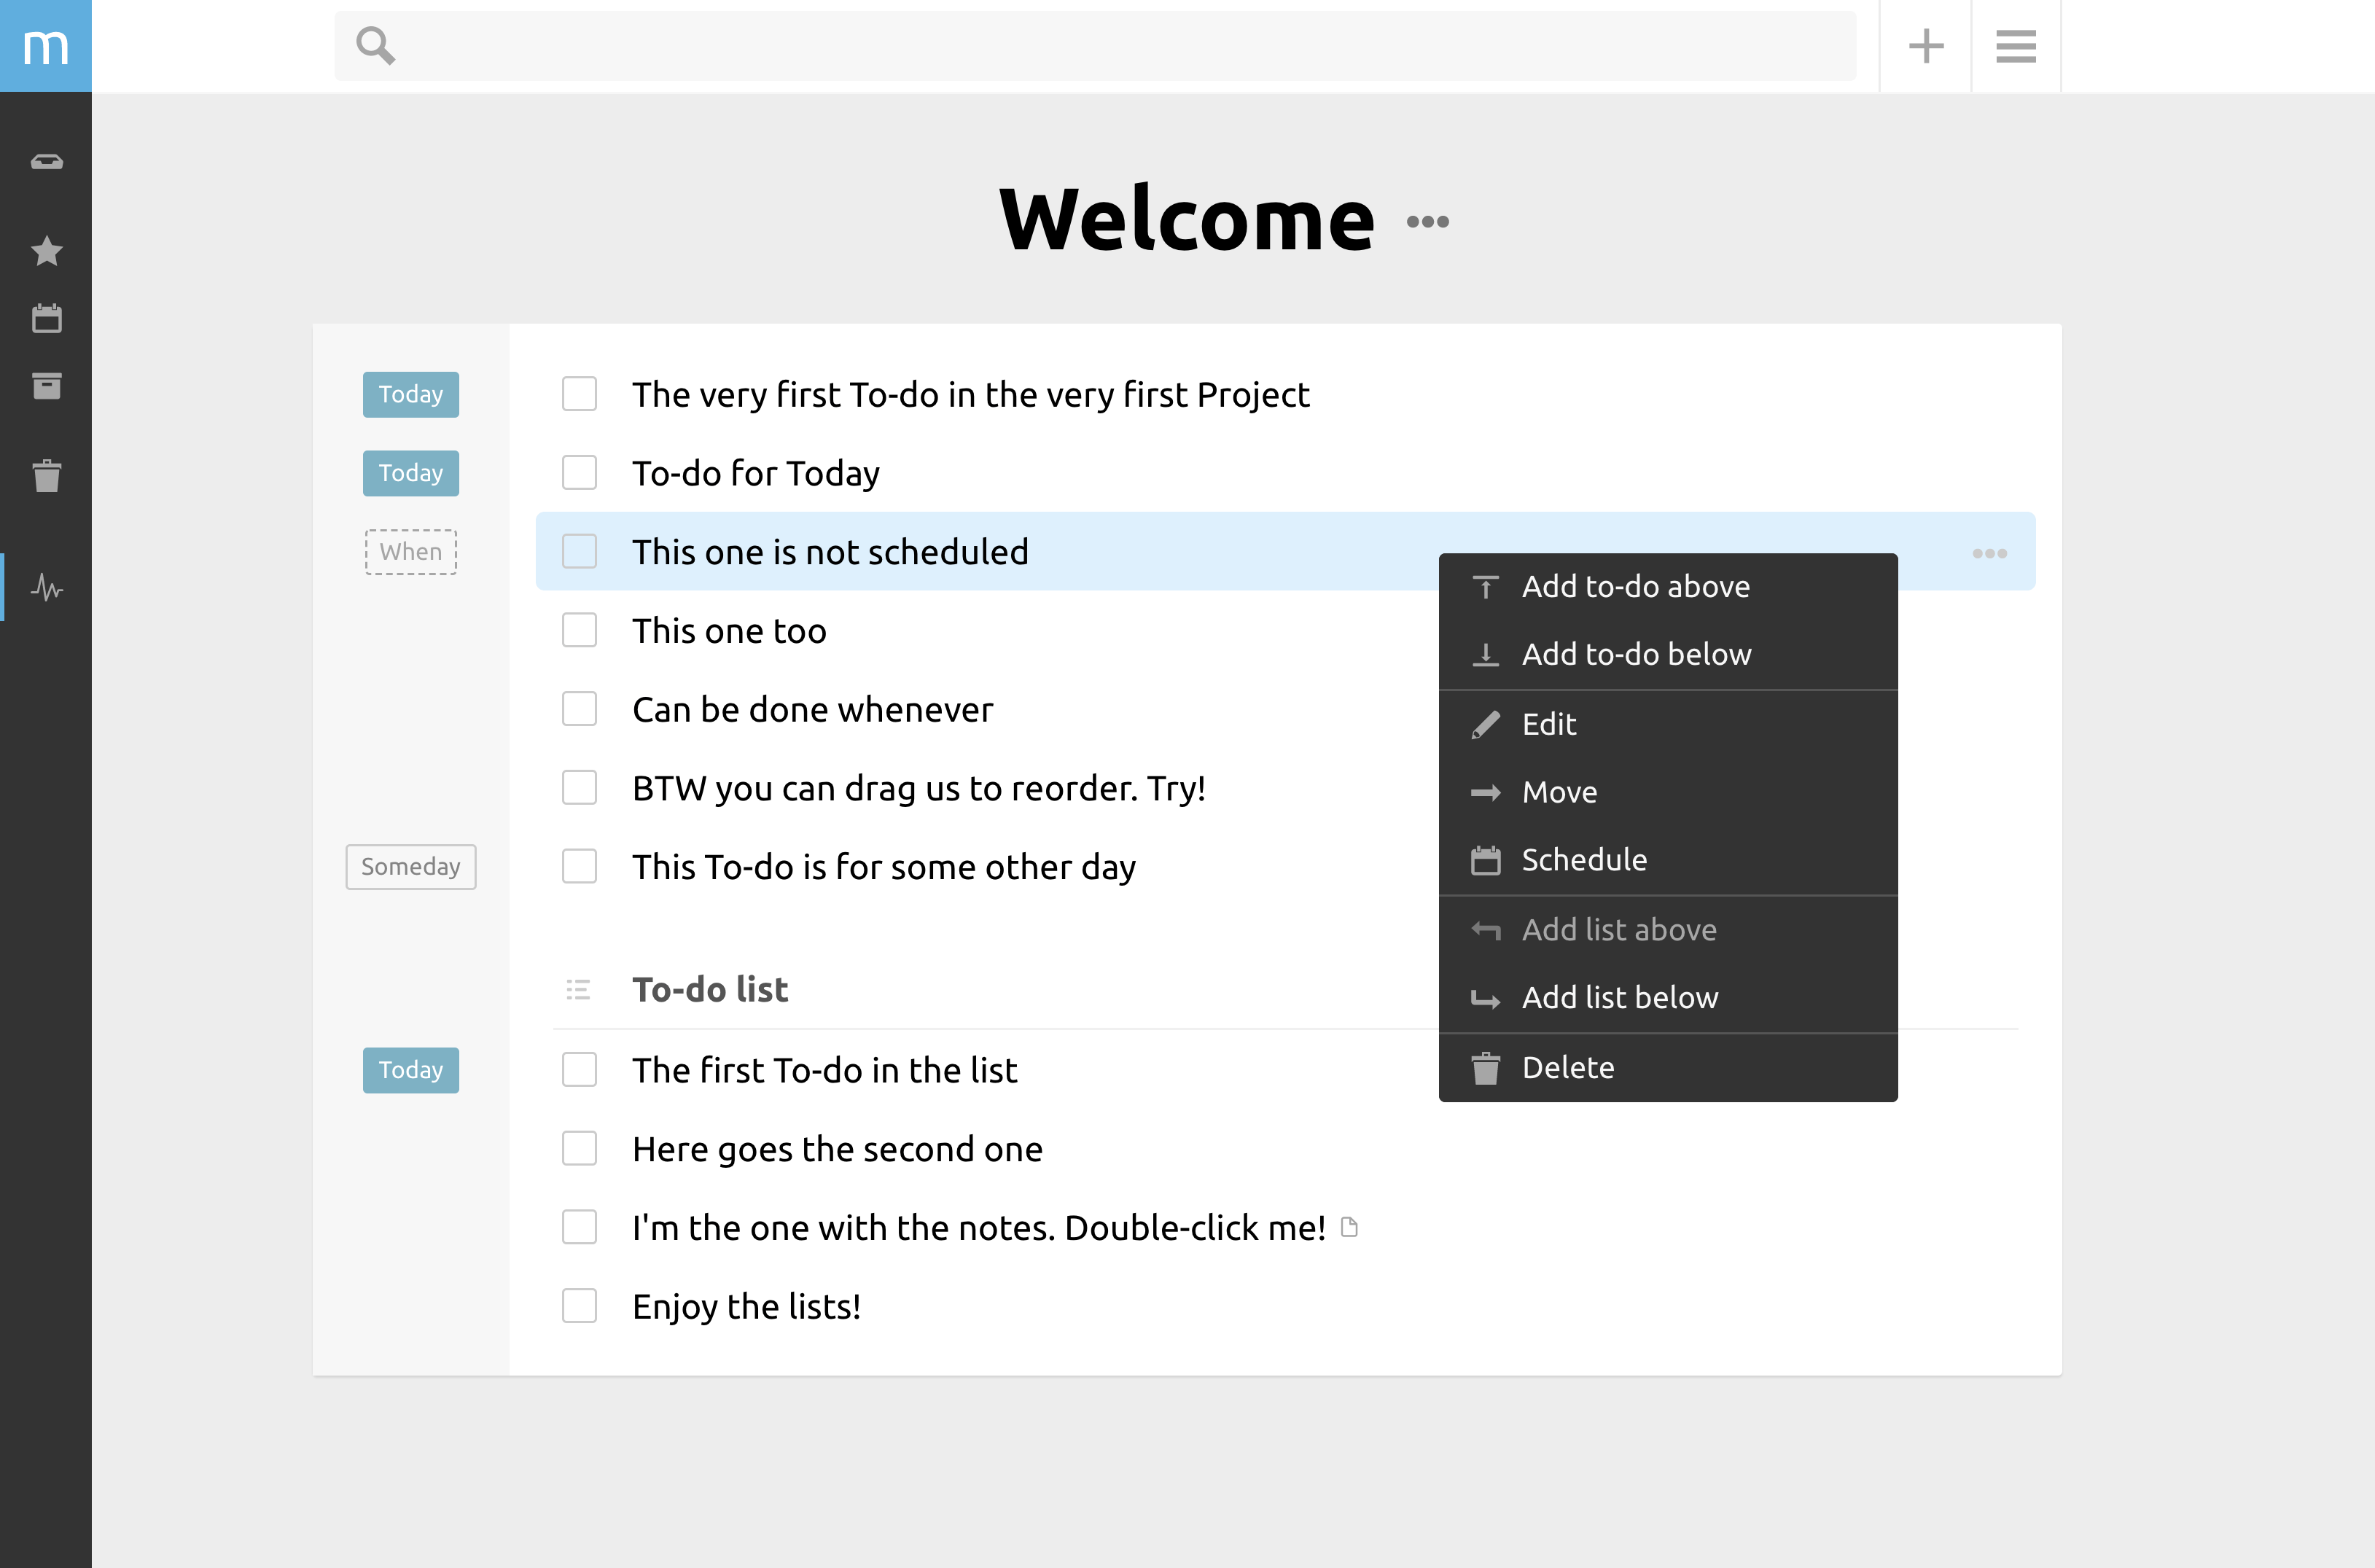The width and height of the screenshot is (2375, 1568).
Task: Open the starred Today view in sidebar
Action: 46,251
